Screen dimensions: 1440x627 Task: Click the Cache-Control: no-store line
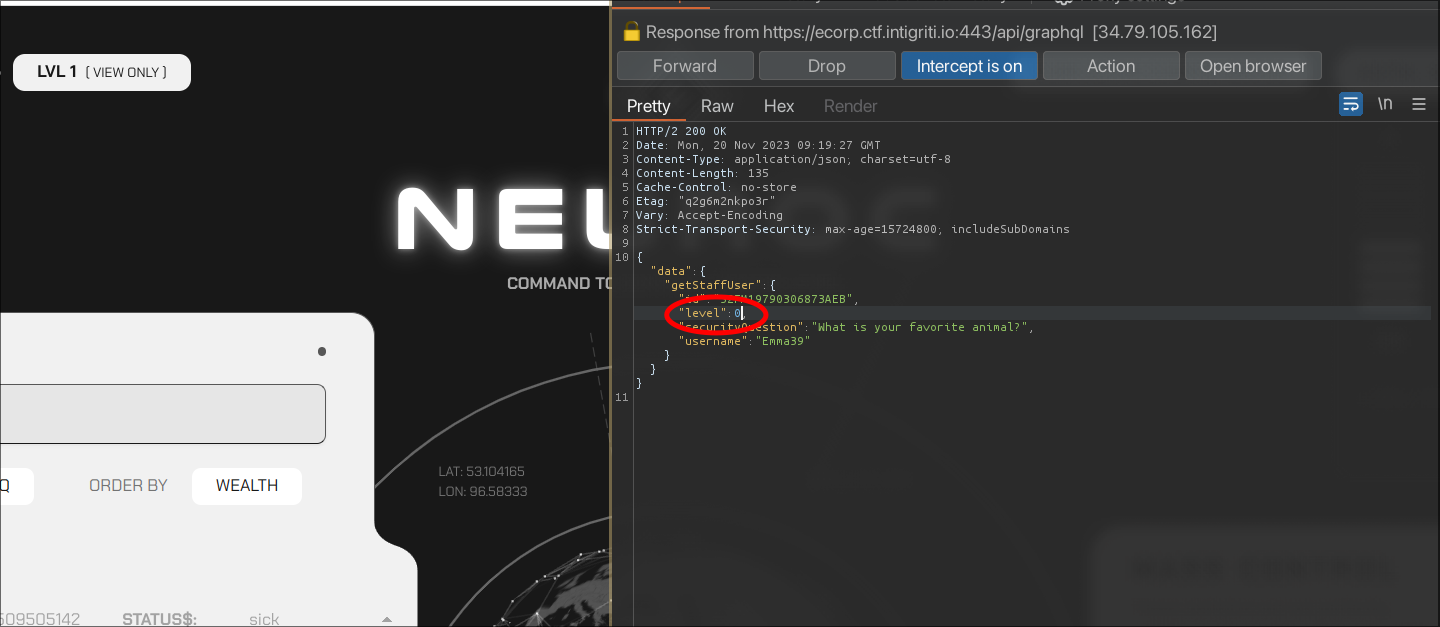(x=715, y=187)
